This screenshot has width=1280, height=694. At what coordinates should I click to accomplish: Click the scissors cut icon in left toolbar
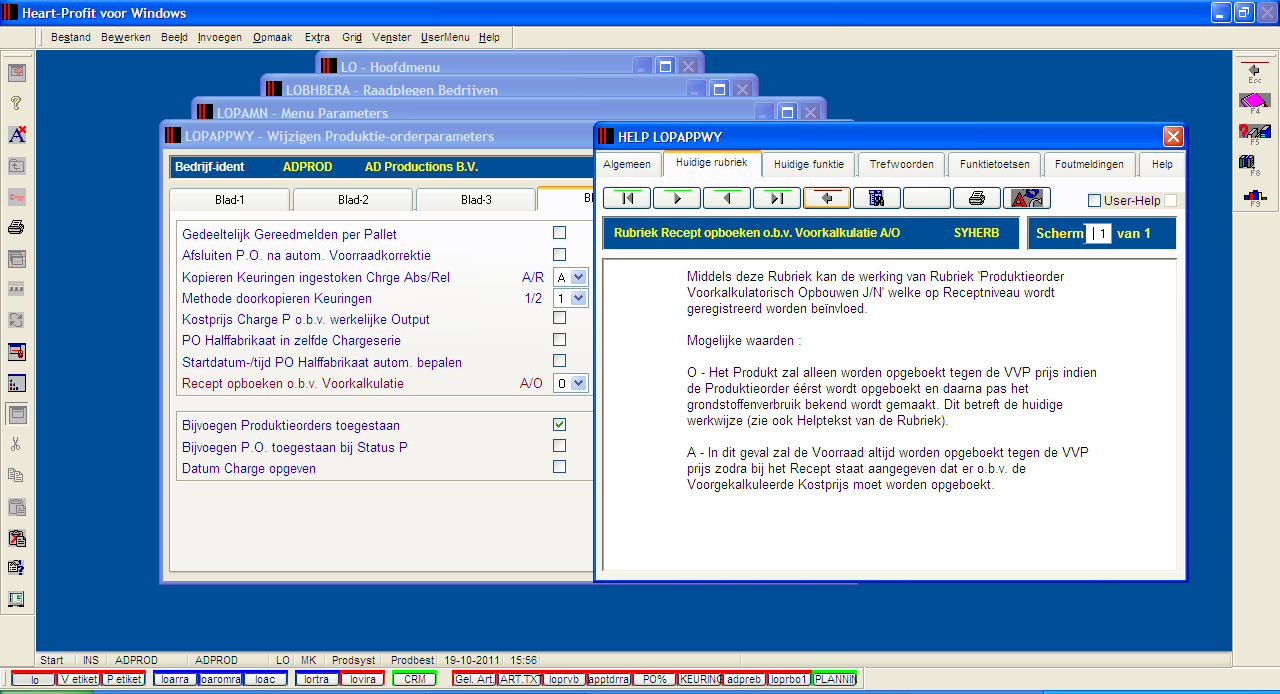[x=17, y=444]
